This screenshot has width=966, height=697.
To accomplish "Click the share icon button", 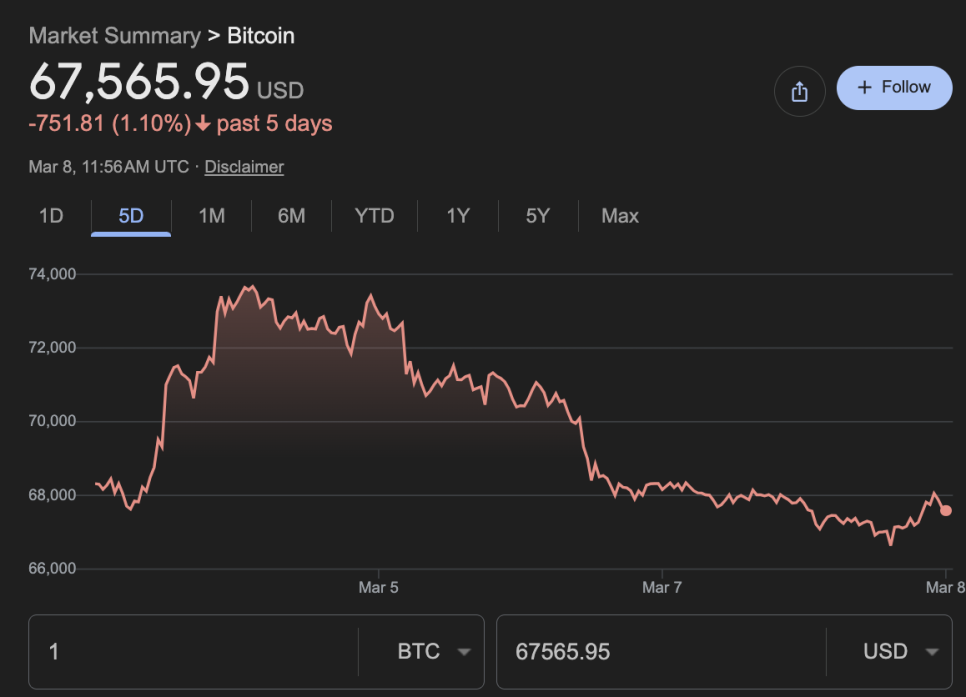I will coord(799,92).
